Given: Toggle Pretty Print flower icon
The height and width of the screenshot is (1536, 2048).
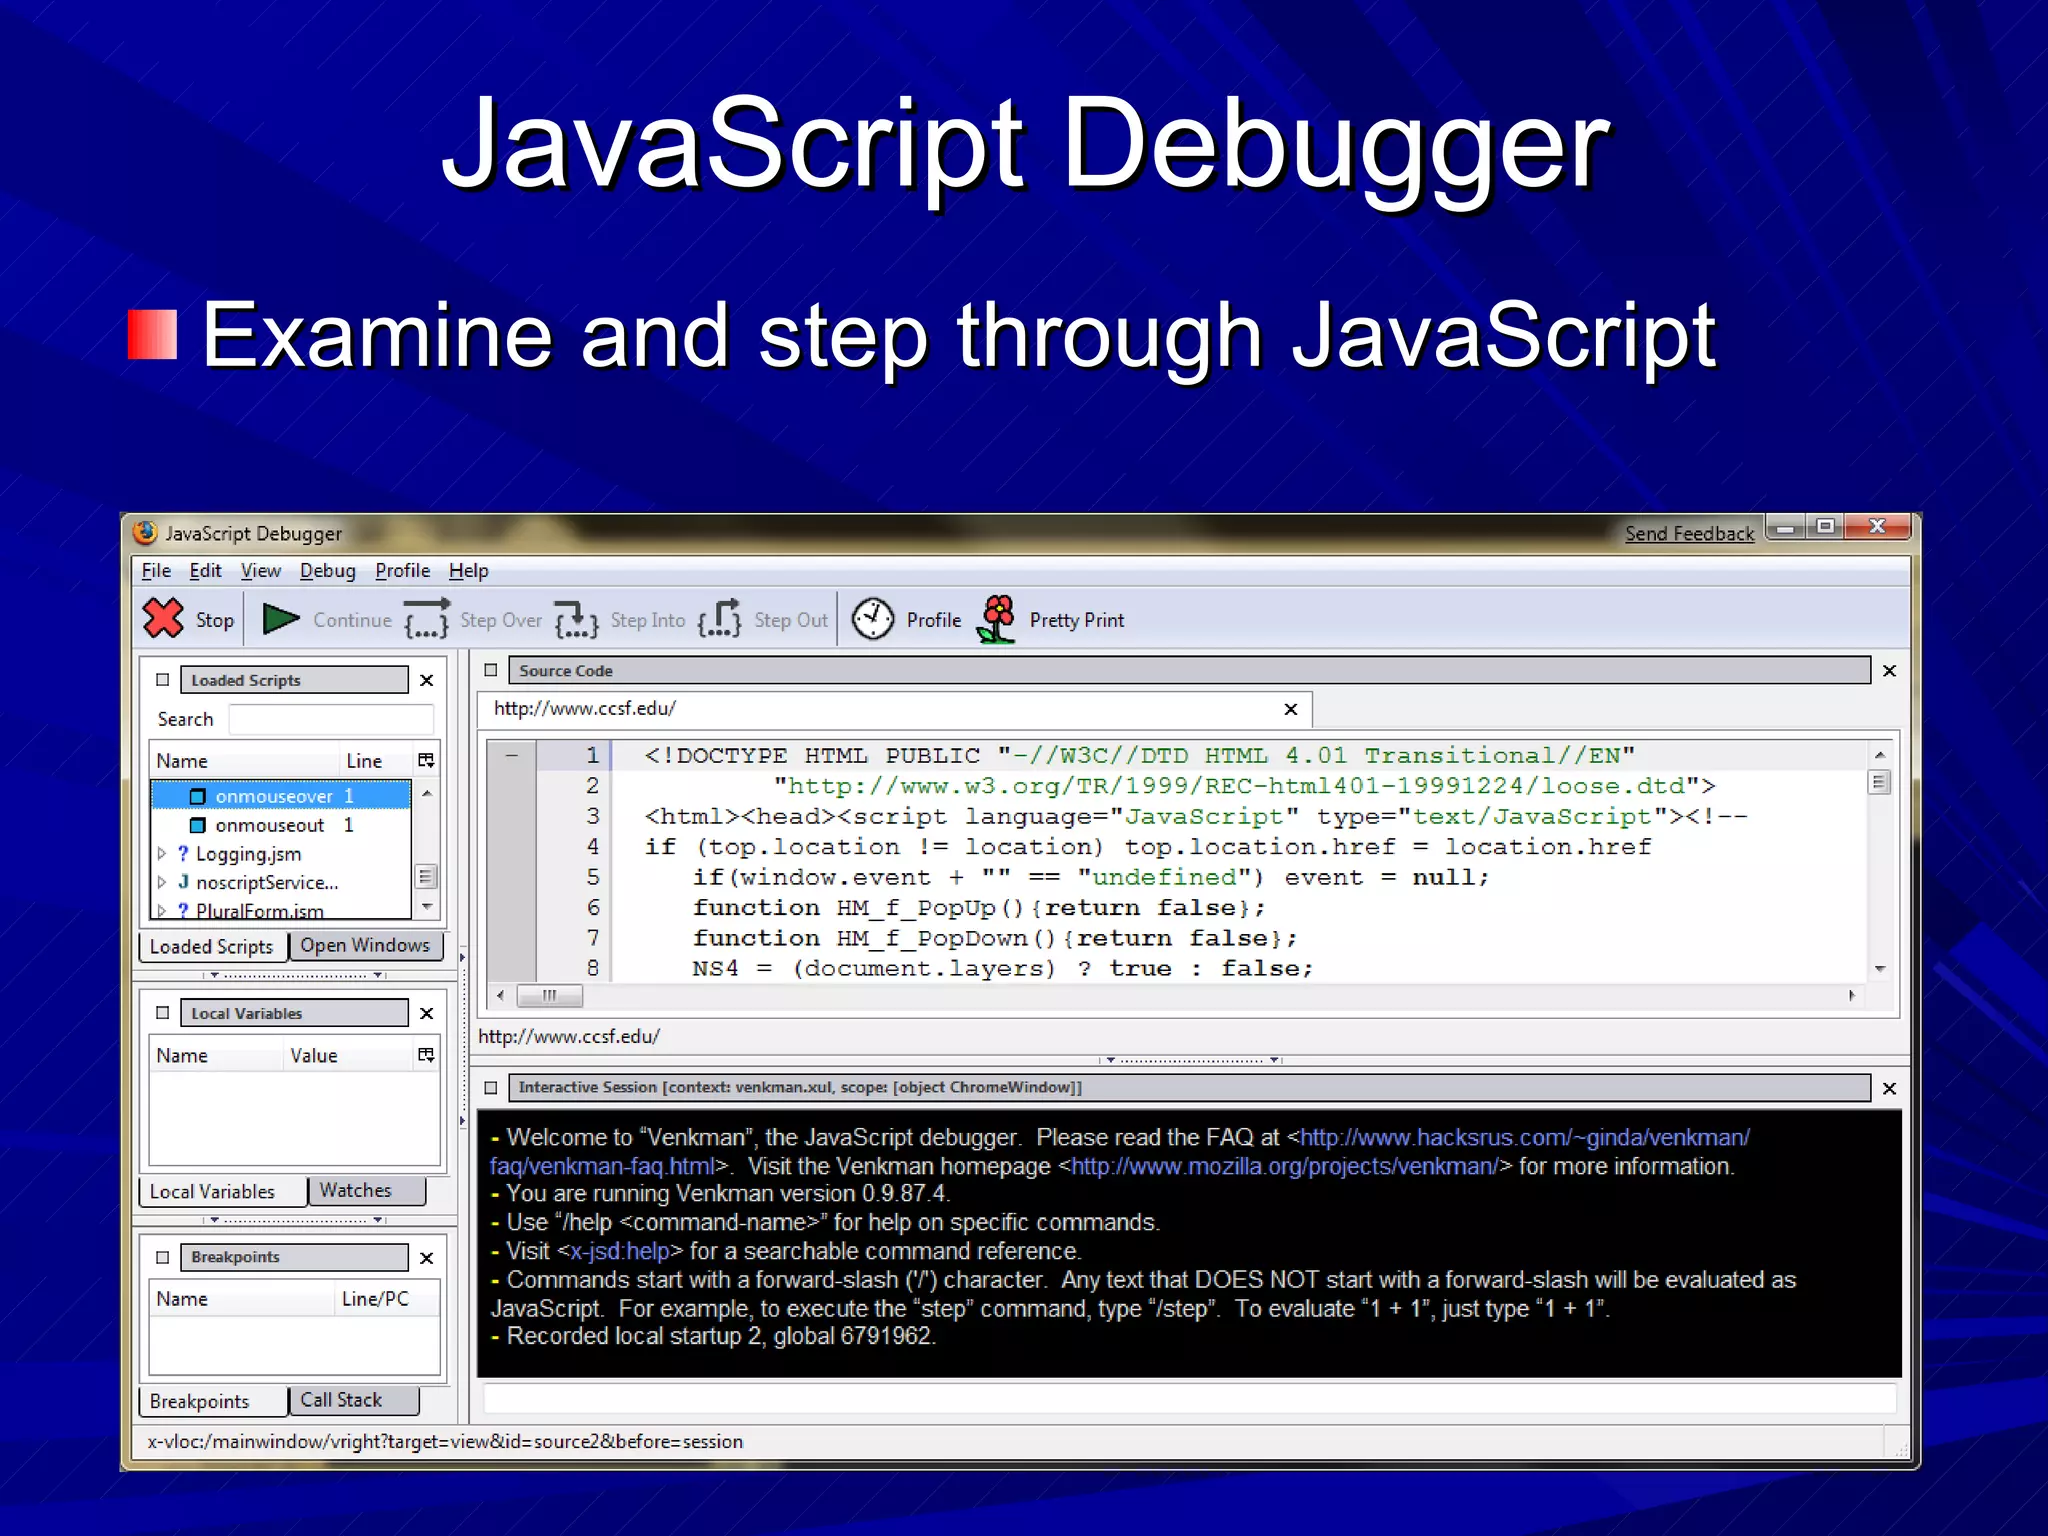Looking at the screenshot, I should [997, 619].
